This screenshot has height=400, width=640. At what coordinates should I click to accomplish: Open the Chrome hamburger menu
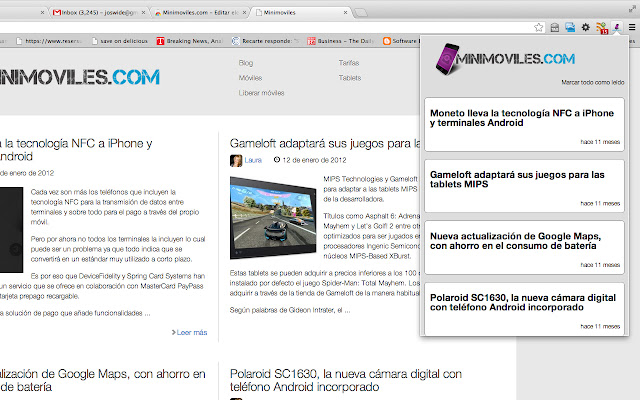632,27
